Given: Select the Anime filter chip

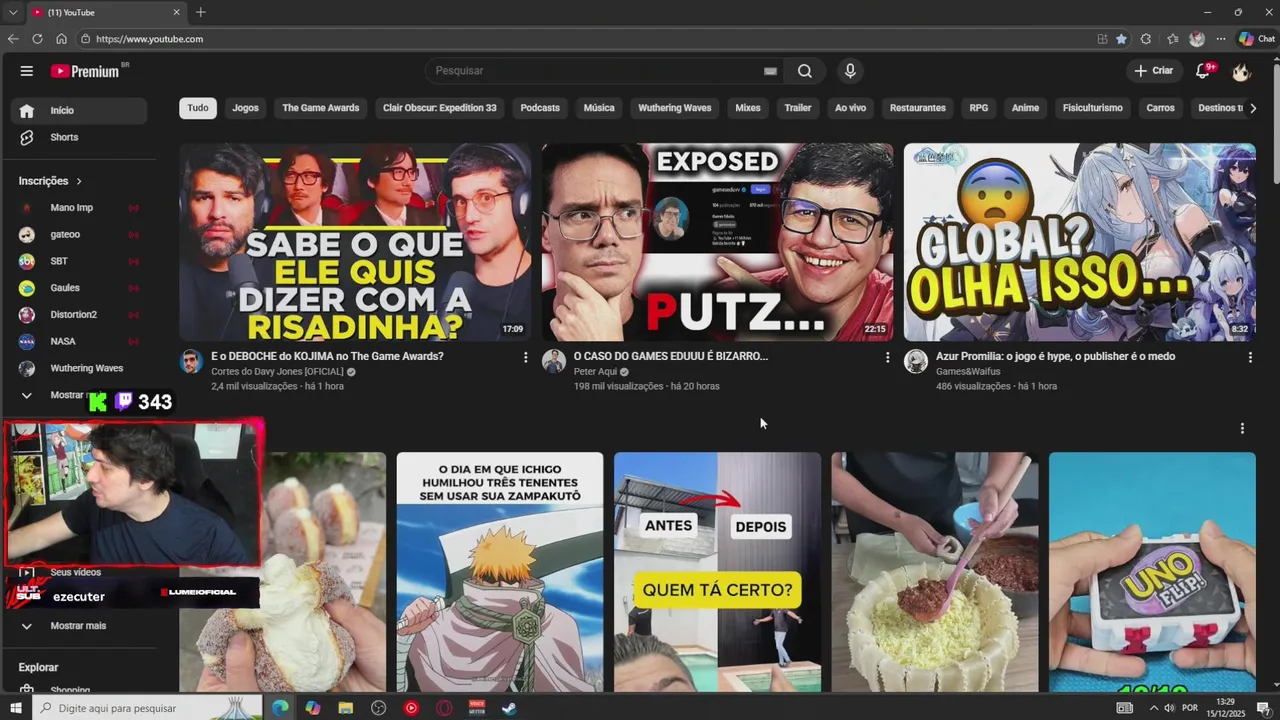Looking at the screenshot, I should pos(1025,108).
